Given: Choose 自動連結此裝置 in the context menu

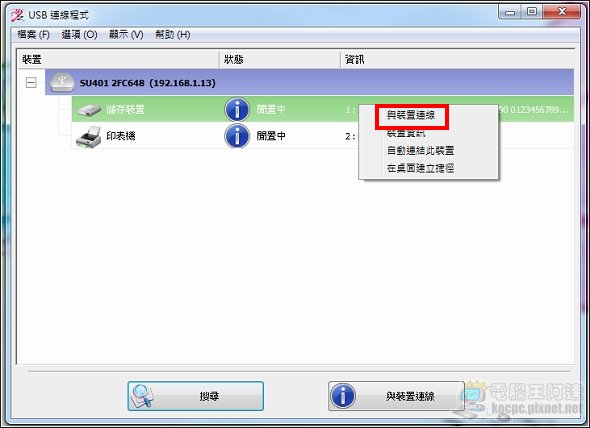Looking at the screenshot, I should [420, 151].
